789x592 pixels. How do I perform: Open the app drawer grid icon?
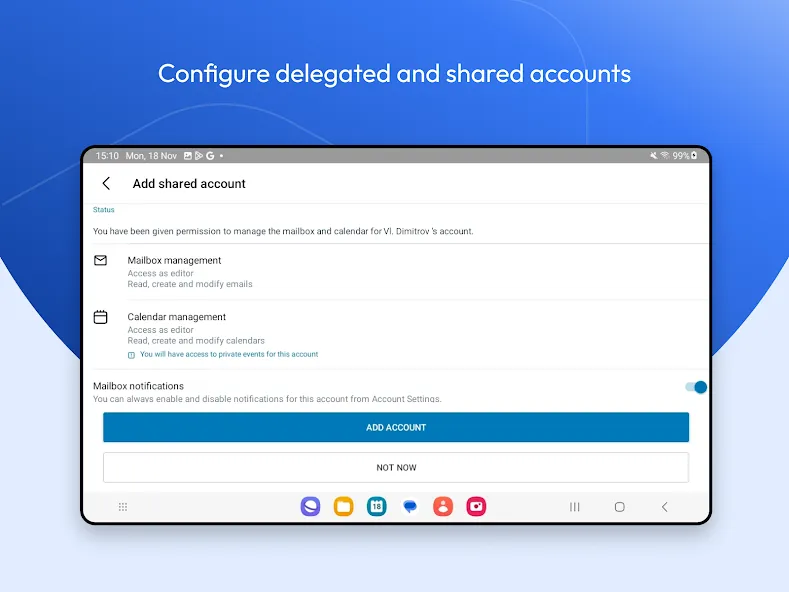click(x=123, y=507)
